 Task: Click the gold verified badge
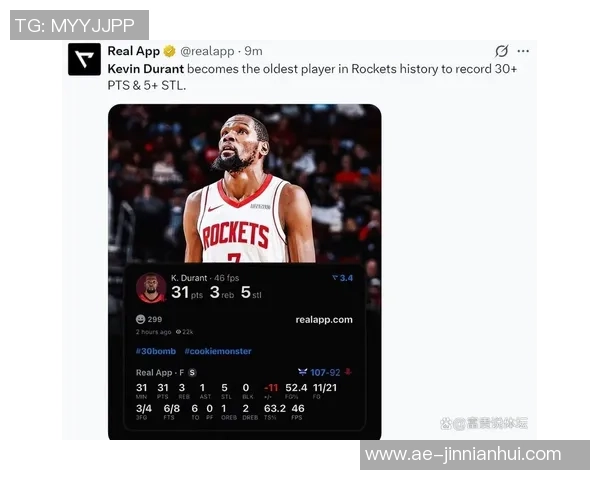click(169, 51)
